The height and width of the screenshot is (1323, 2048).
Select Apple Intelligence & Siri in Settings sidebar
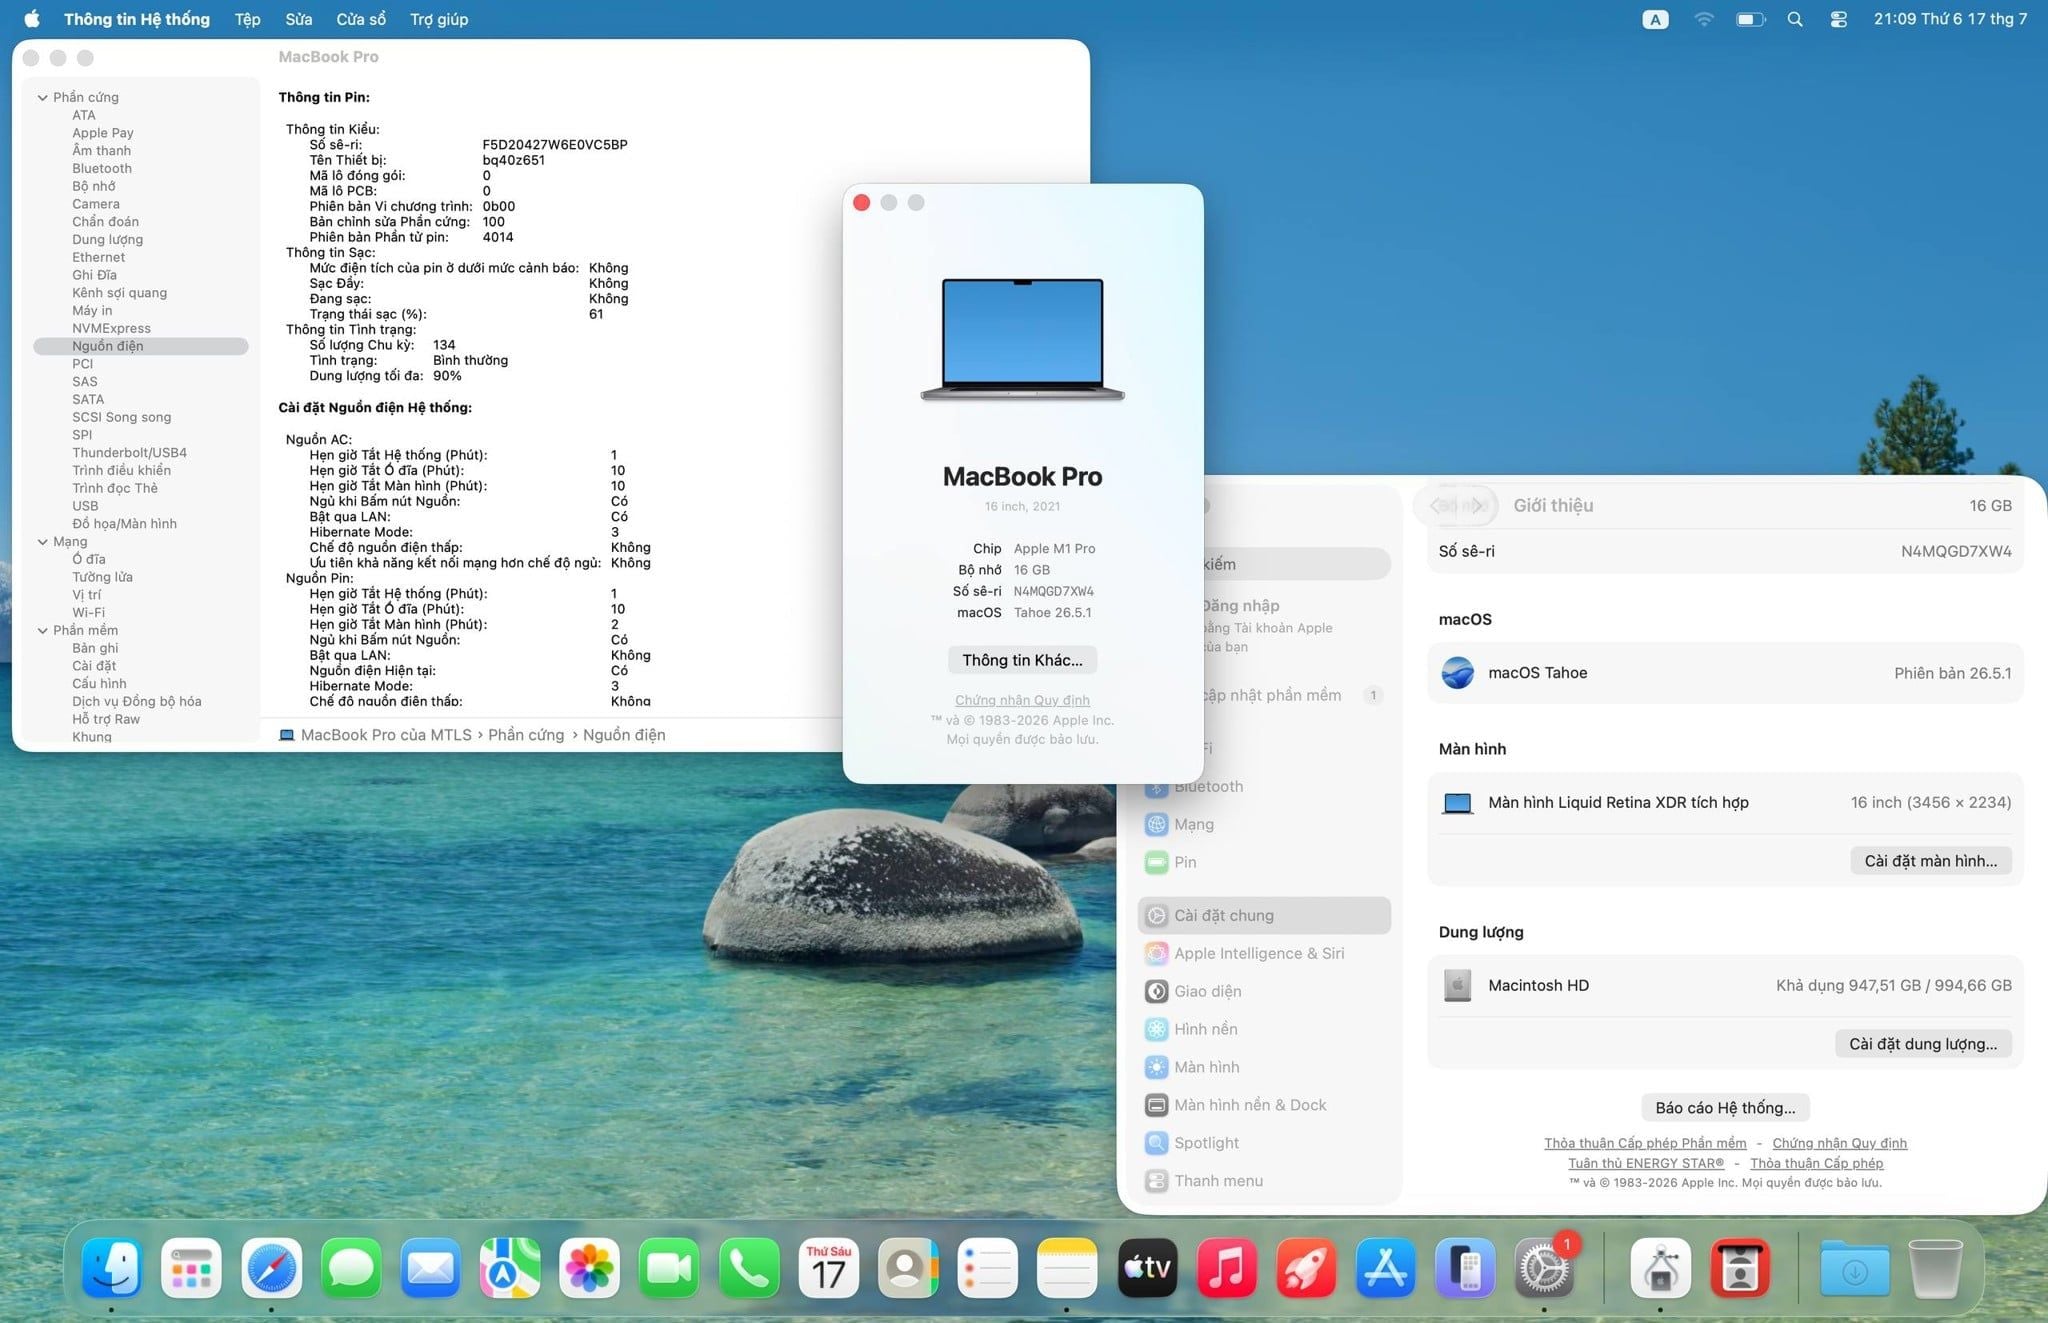1264,953
